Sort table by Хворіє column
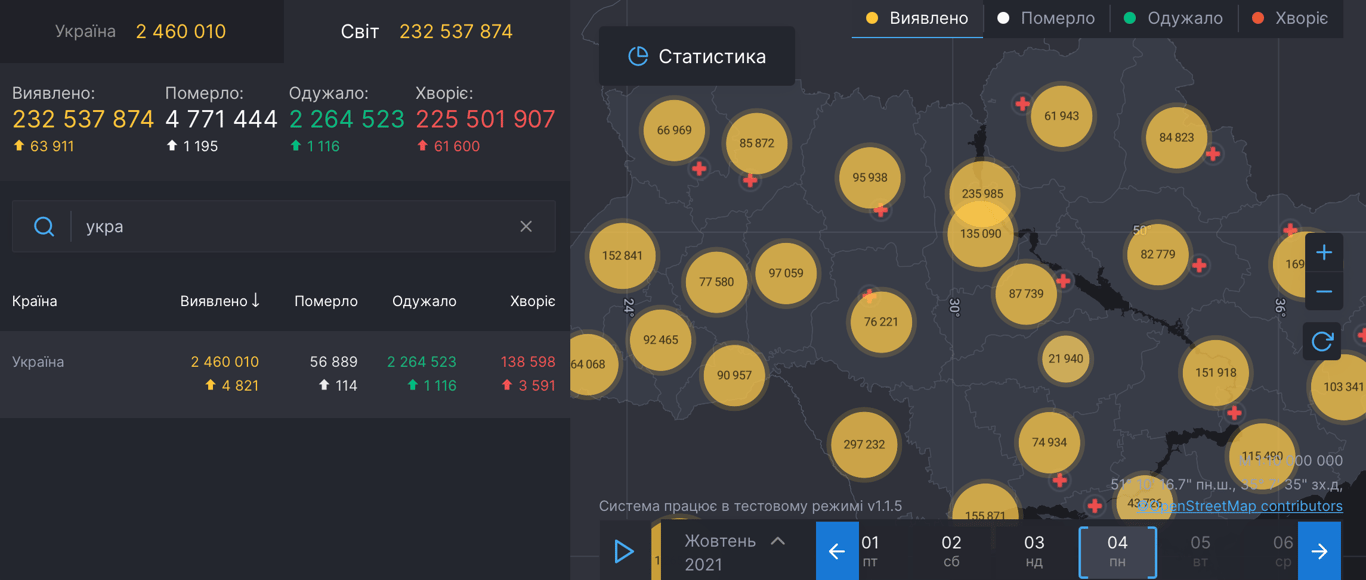1366x580 pixels. (x=532, y=301)
